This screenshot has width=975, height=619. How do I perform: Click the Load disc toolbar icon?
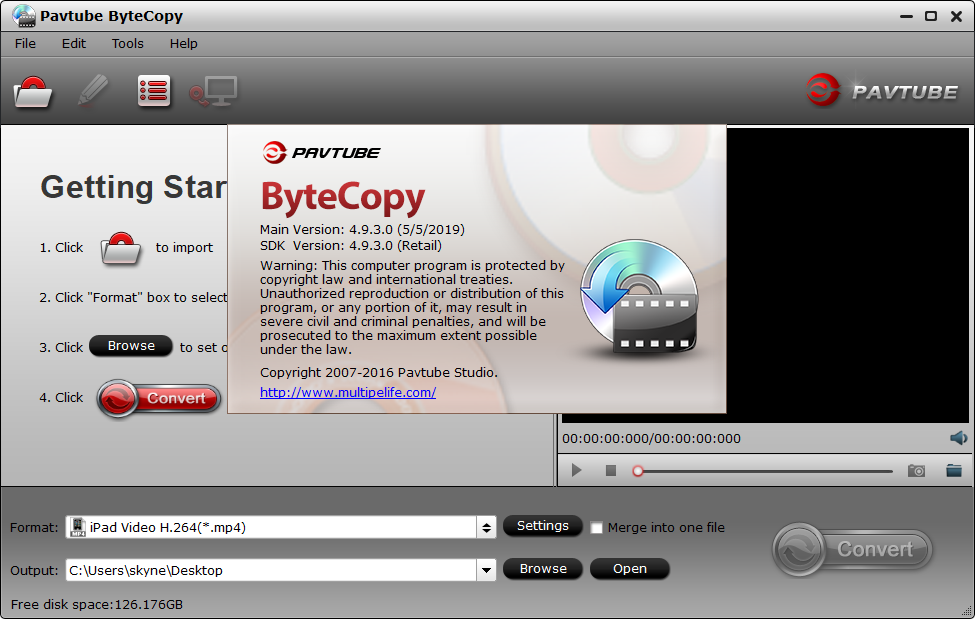coord(33,92)
